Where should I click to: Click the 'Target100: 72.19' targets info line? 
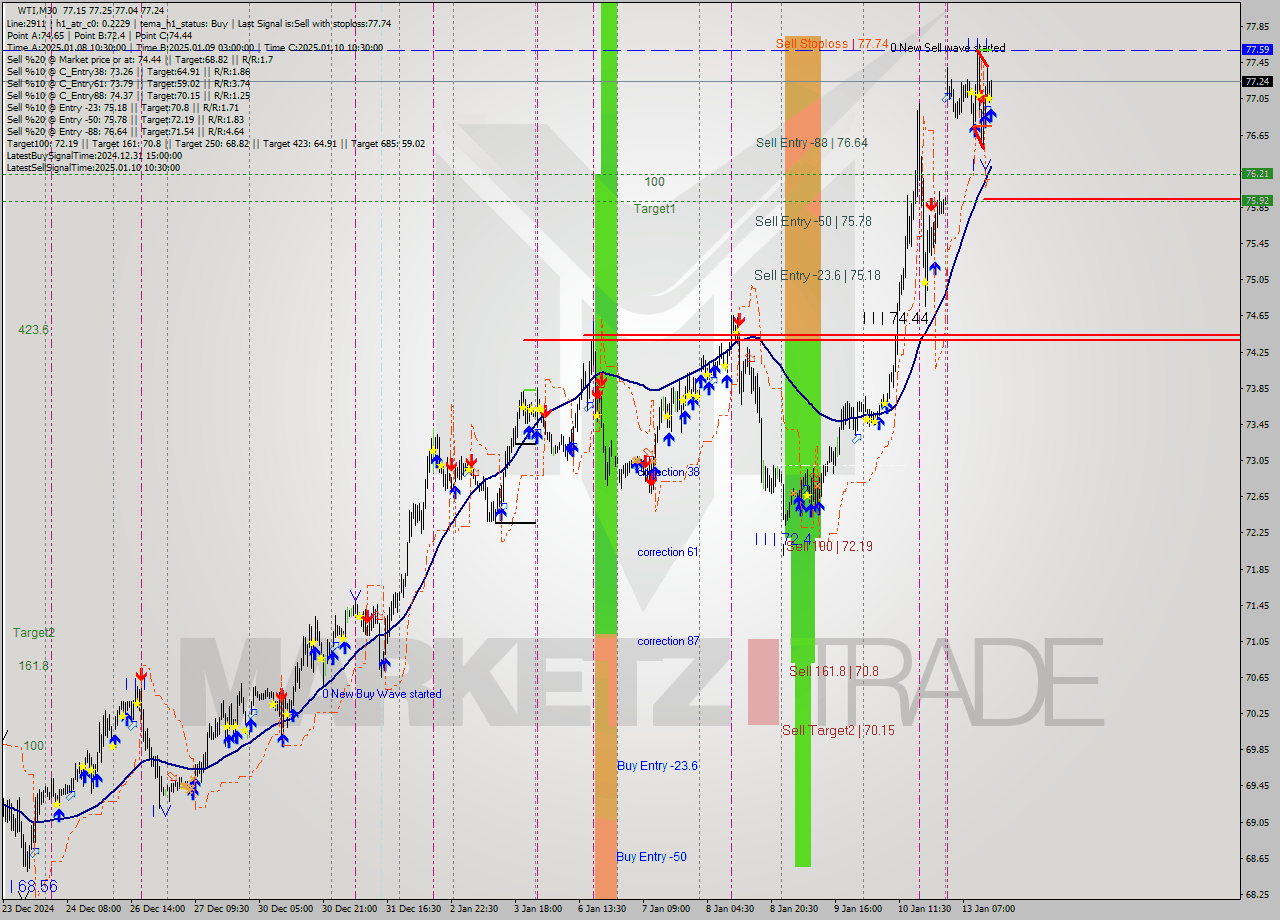pyautogui.click(x=215, y=144)
